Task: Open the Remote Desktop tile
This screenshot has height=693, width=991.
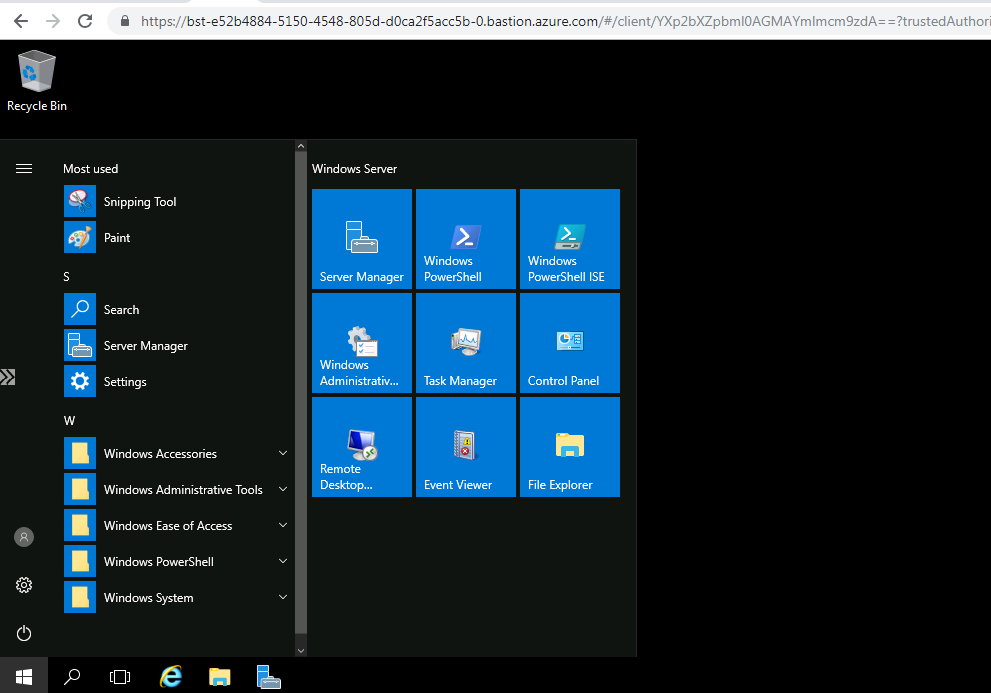Action: pos(361,446)
